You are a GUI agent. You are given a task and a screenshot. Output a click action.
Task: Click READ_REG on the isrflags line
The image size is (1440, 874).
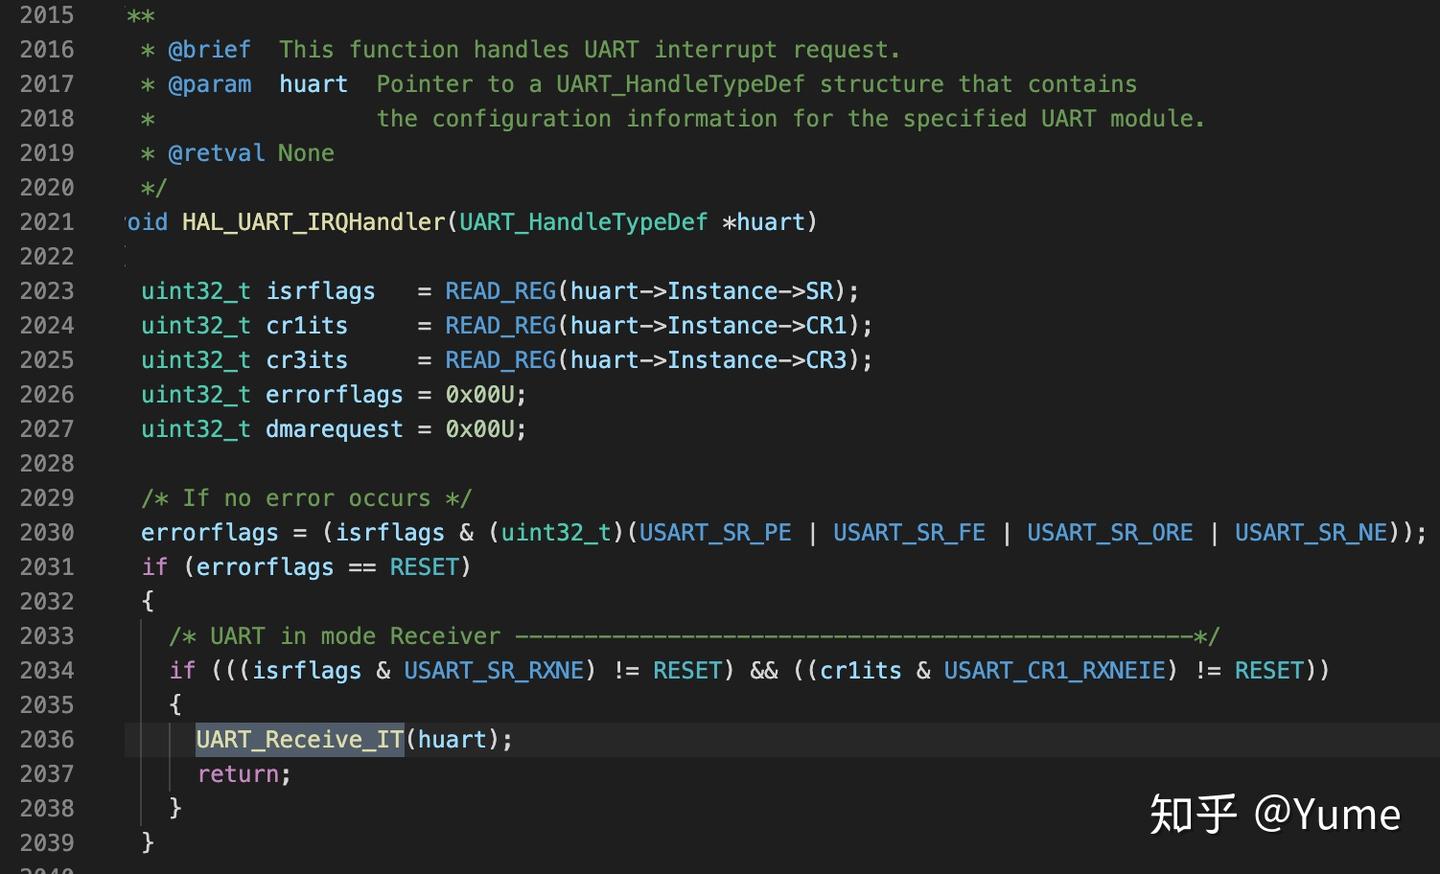point(500,291)
